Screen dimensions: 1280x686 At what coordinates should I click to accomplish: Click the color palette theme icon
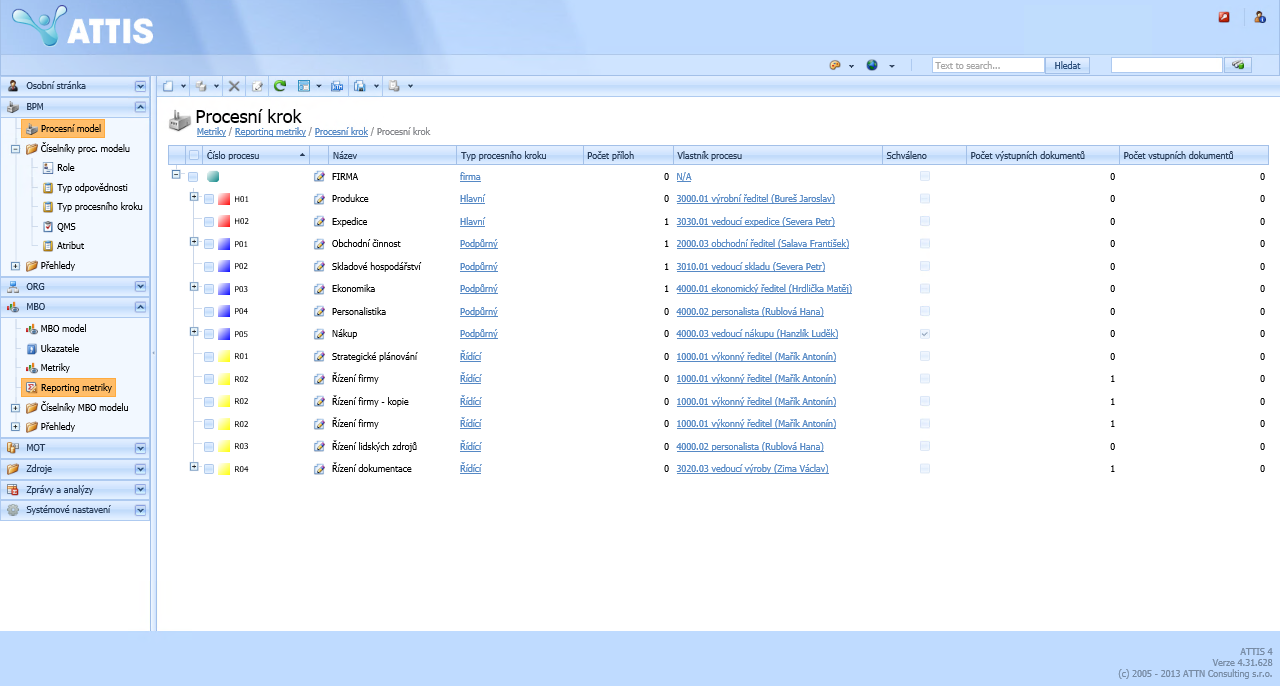pos(835,65)
